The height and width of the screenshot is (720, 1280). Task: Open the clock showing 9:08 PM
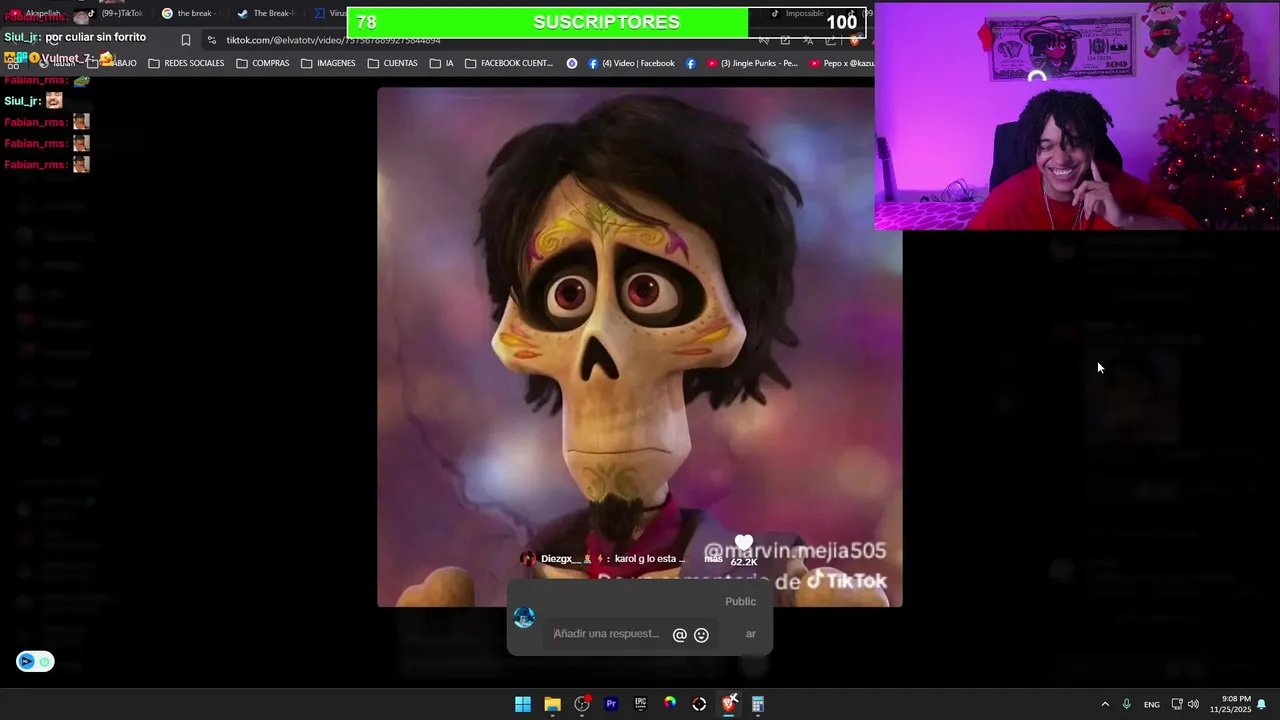1230,704
